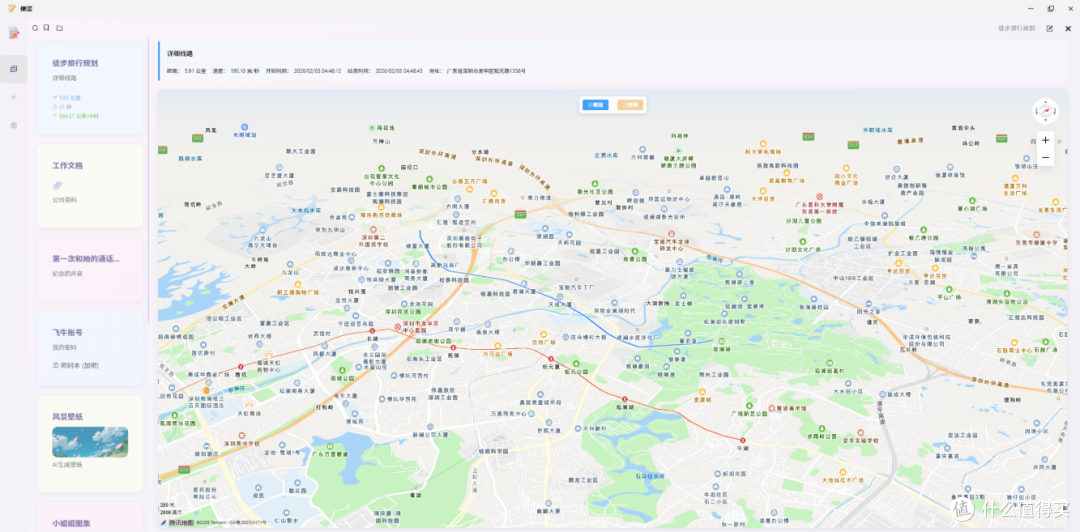Click the 粤湖 label on the map
The image size is (1080, 532).
tap(415, 495)
